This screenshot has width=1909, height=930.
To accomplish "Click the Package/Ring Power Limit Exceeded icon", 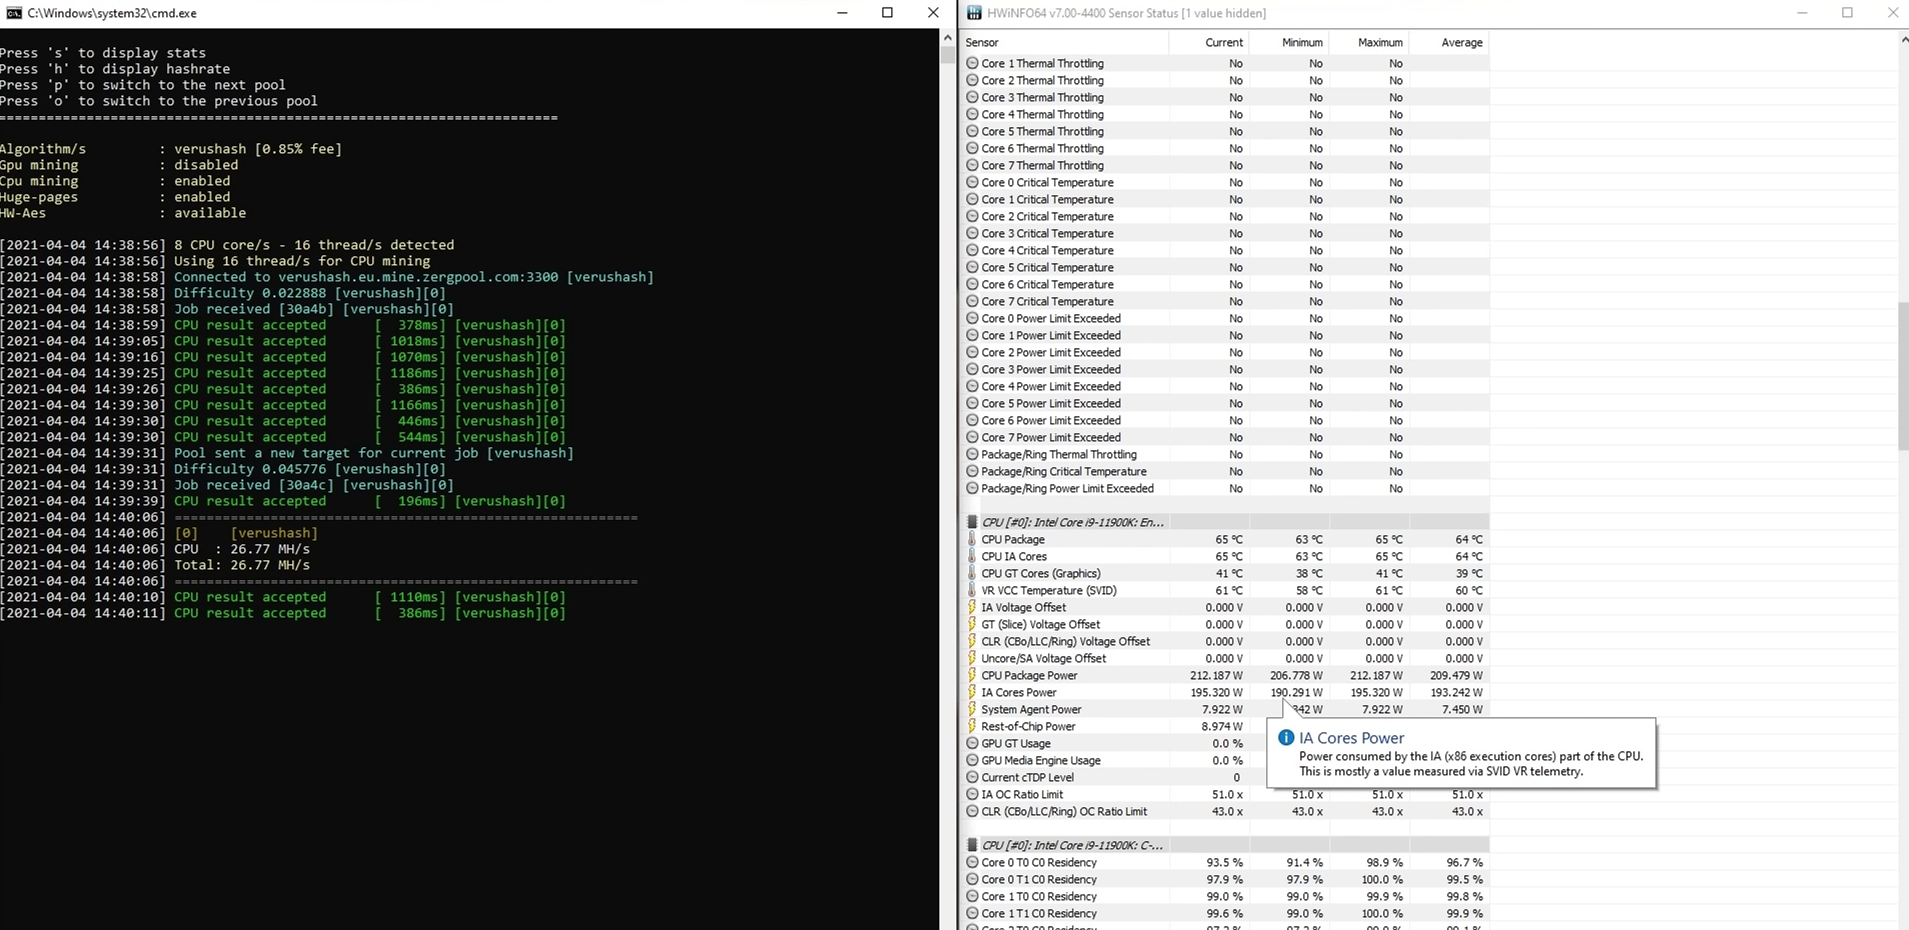I will coord(972,488).
